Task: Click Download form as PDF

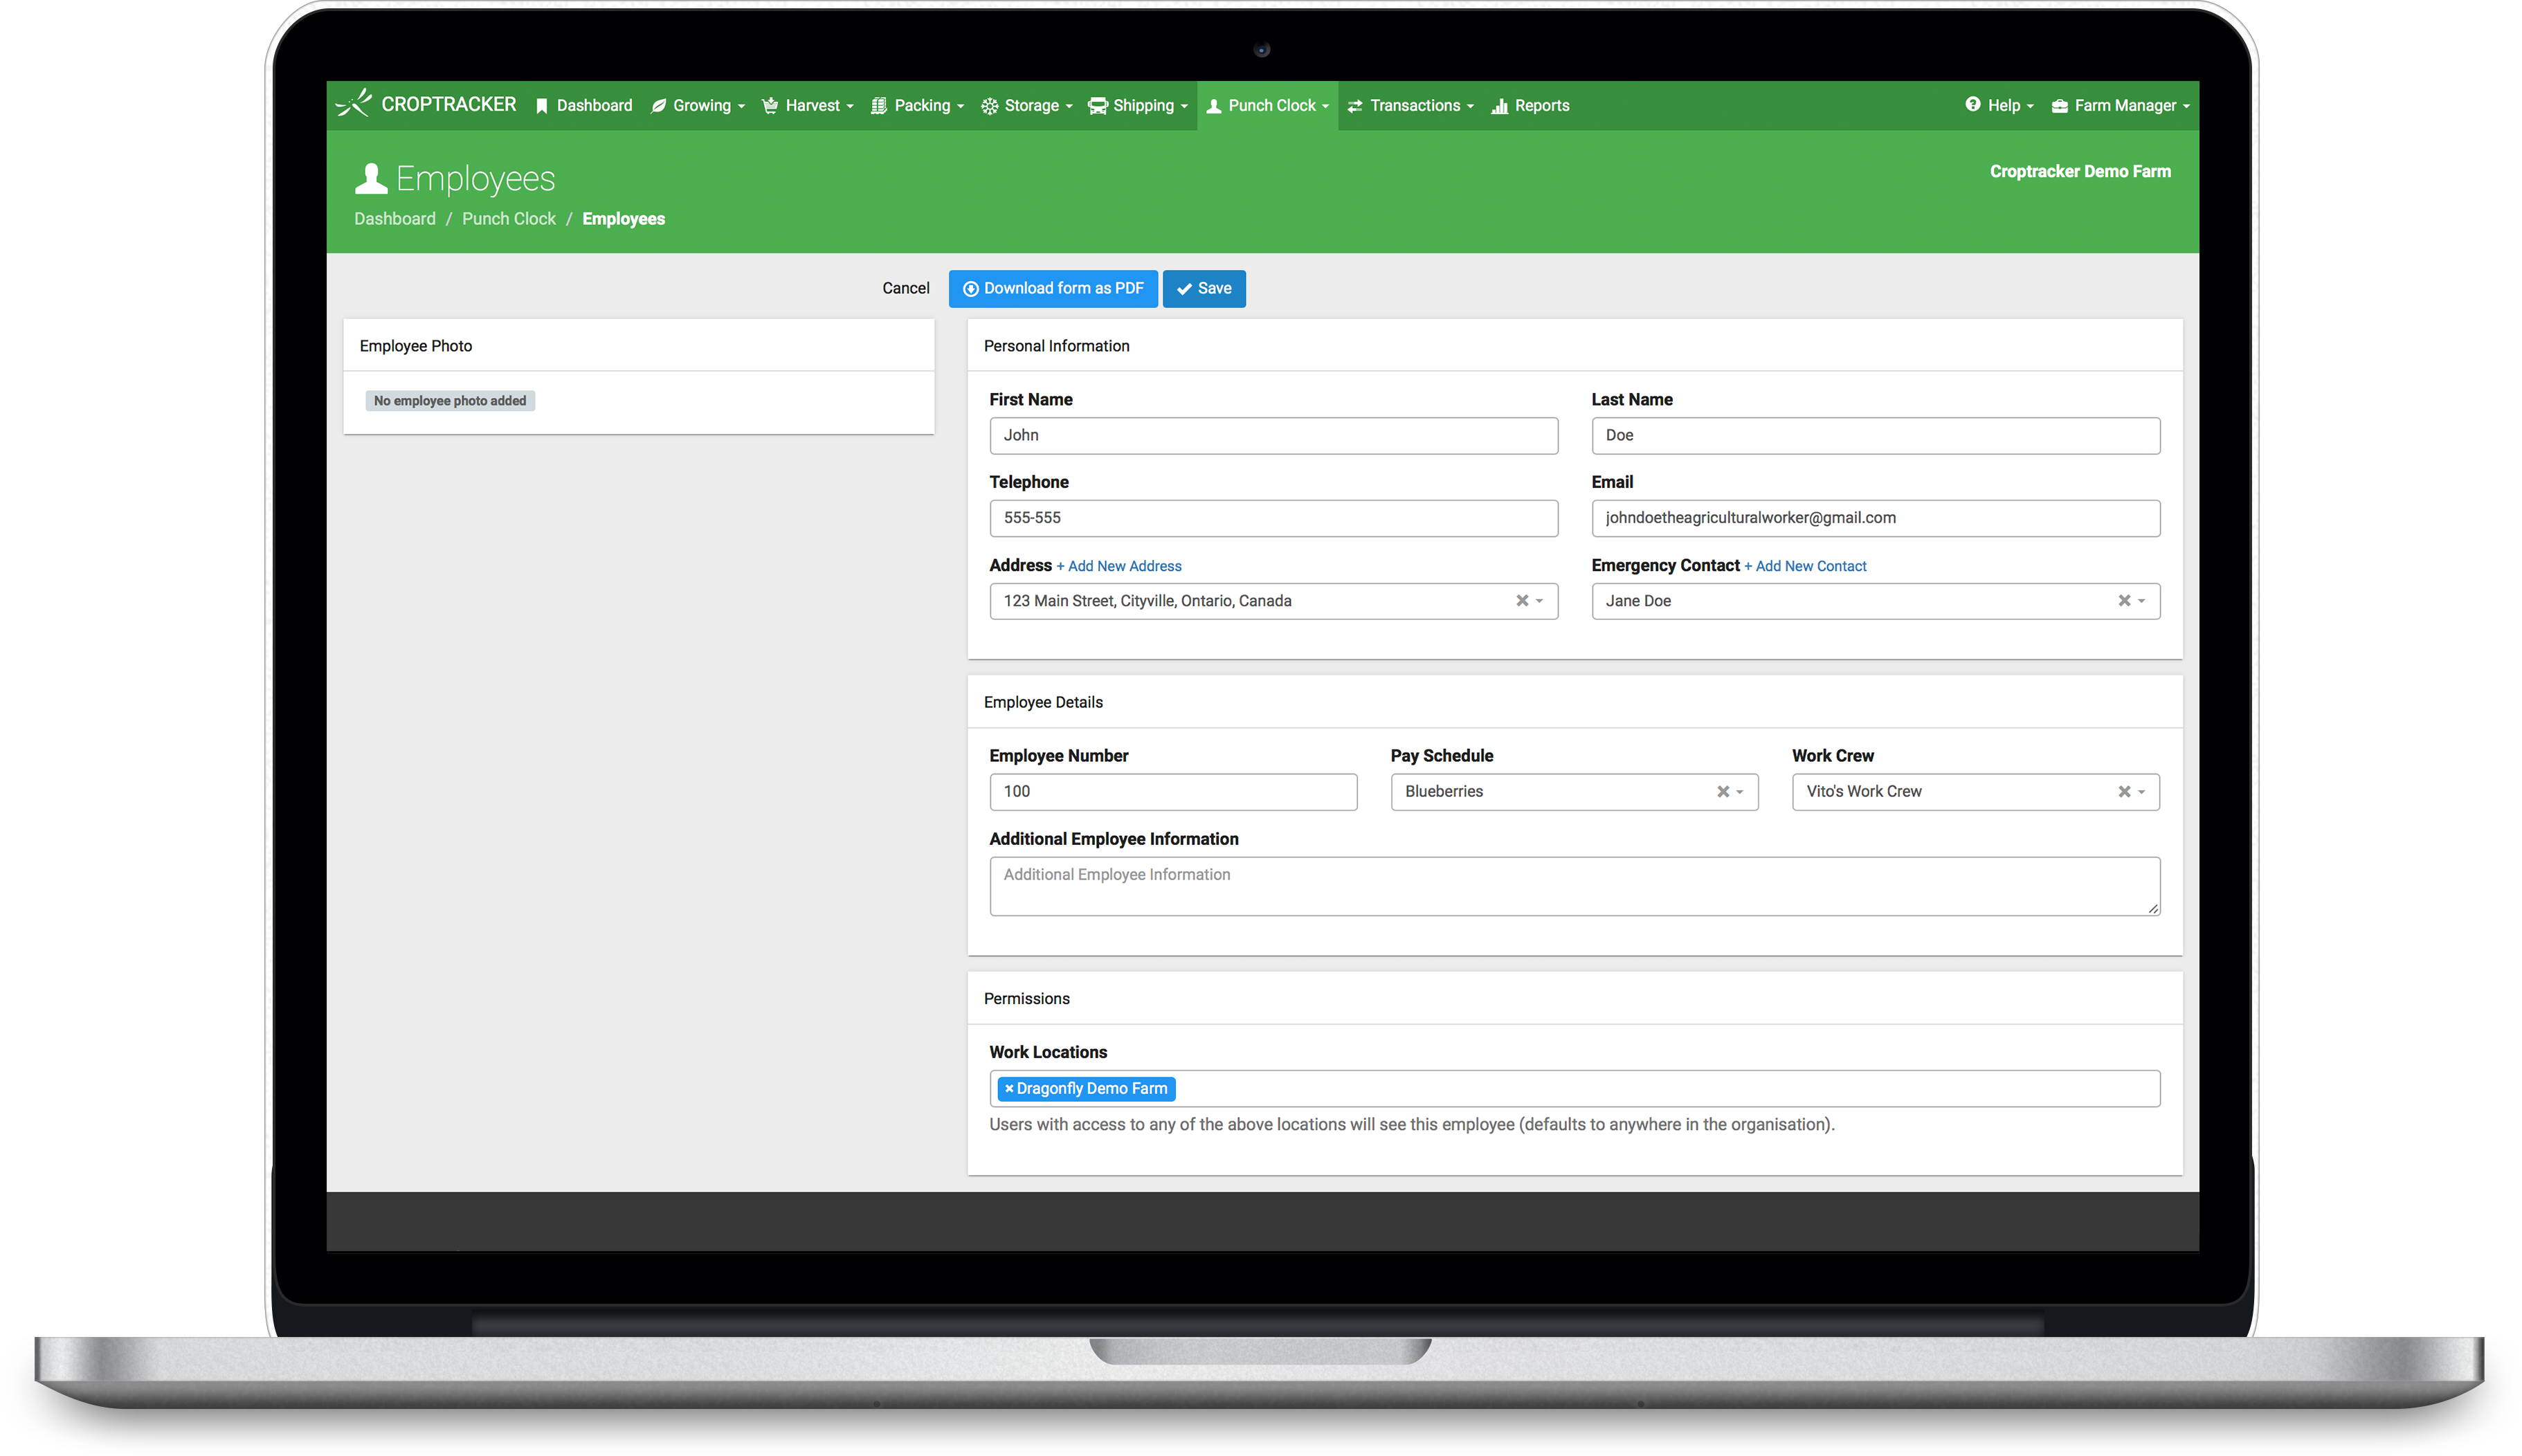Action: pyautogui.click(x=1053, y=289)
